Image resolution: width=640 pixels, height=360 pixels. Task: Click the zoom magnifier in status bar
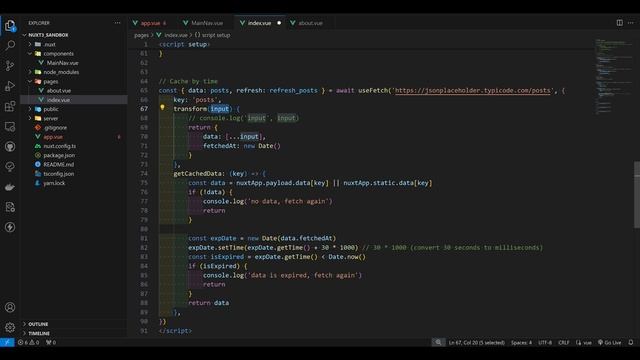pyautogui.click(x=438, y=342)
